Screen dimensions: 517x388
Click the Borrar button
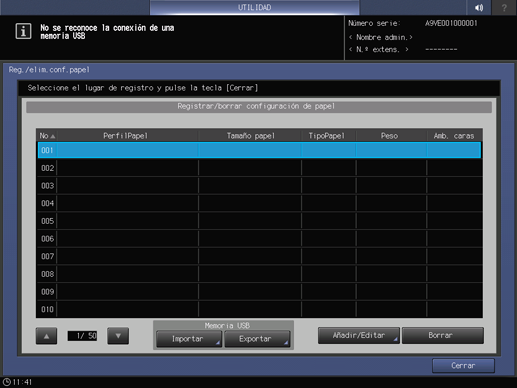(443, 335)
